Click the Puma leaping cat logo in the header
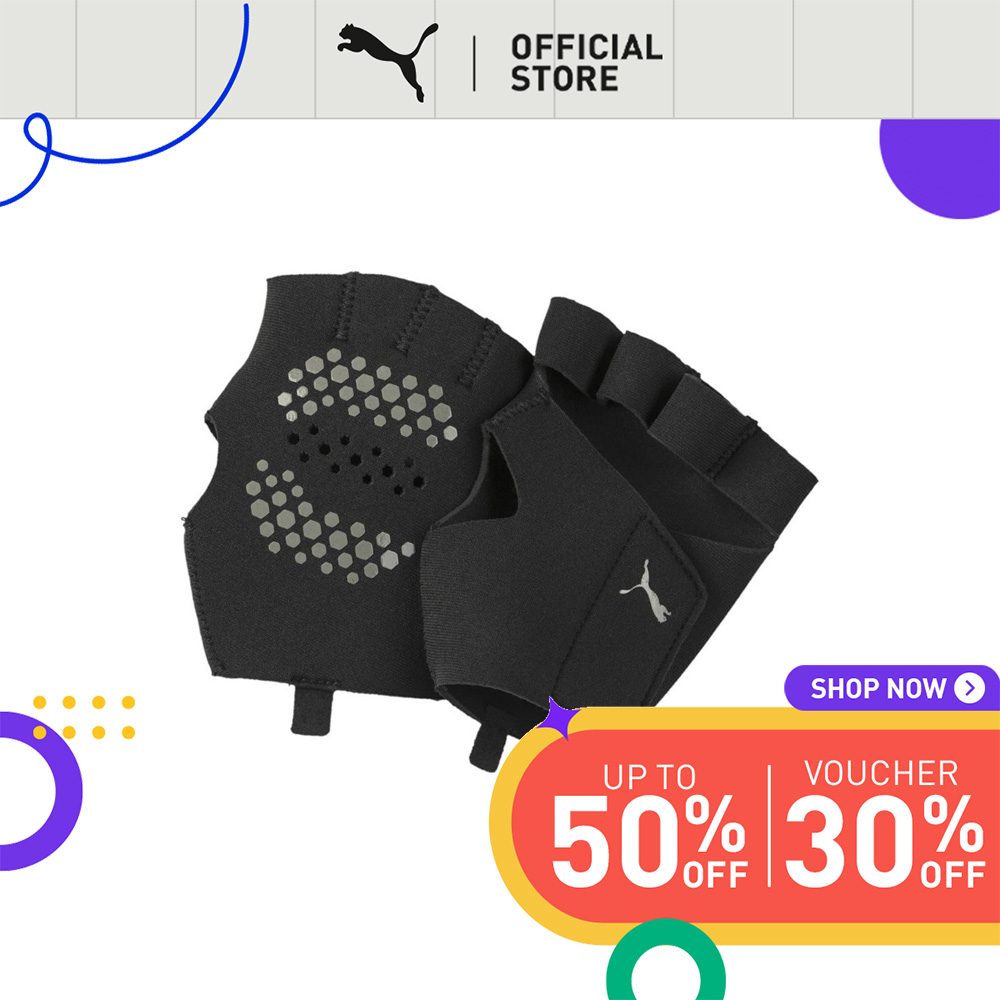 click(387, 62)
